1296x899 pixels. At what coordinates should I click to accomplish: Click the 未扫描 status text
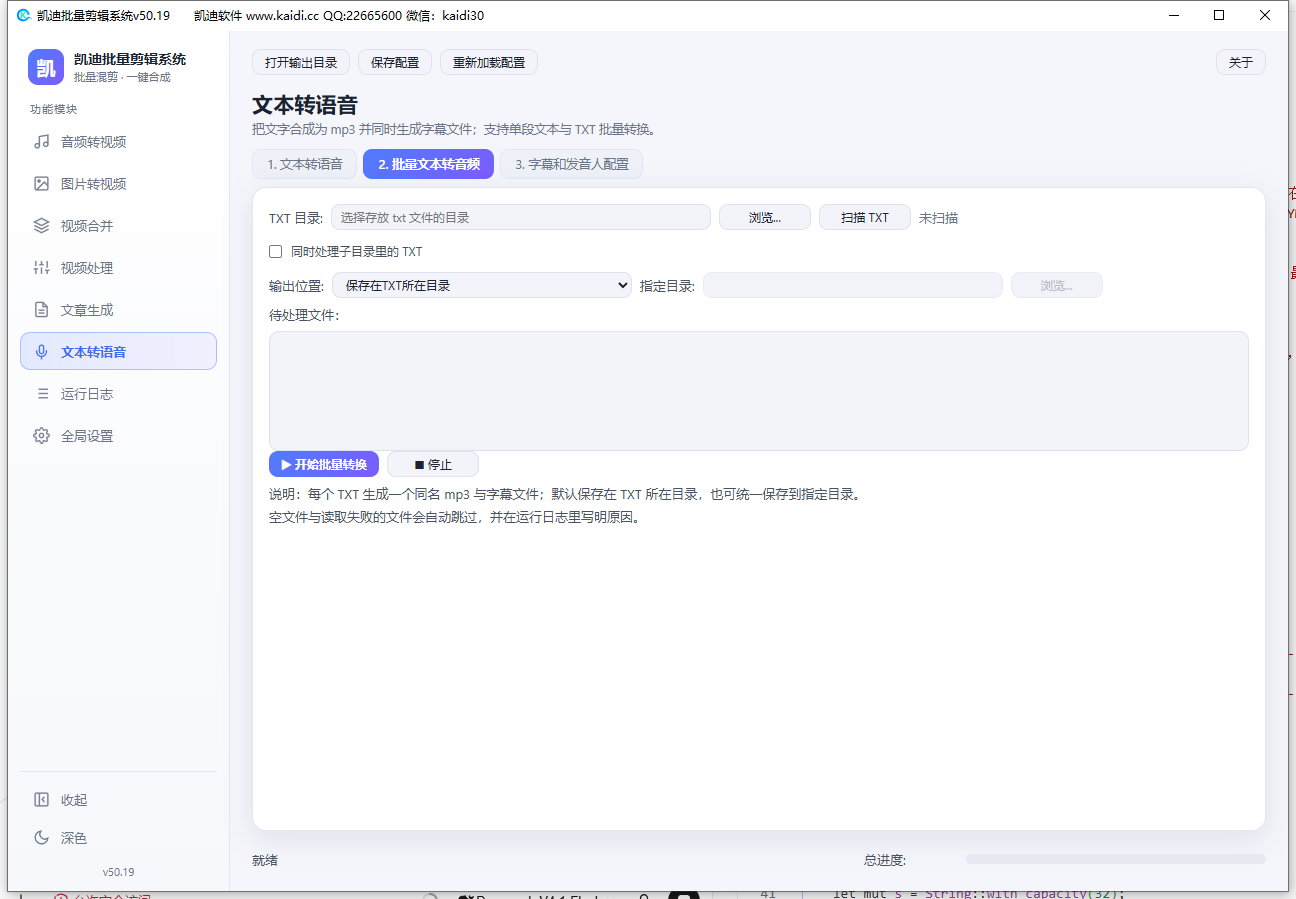[938, 218]
